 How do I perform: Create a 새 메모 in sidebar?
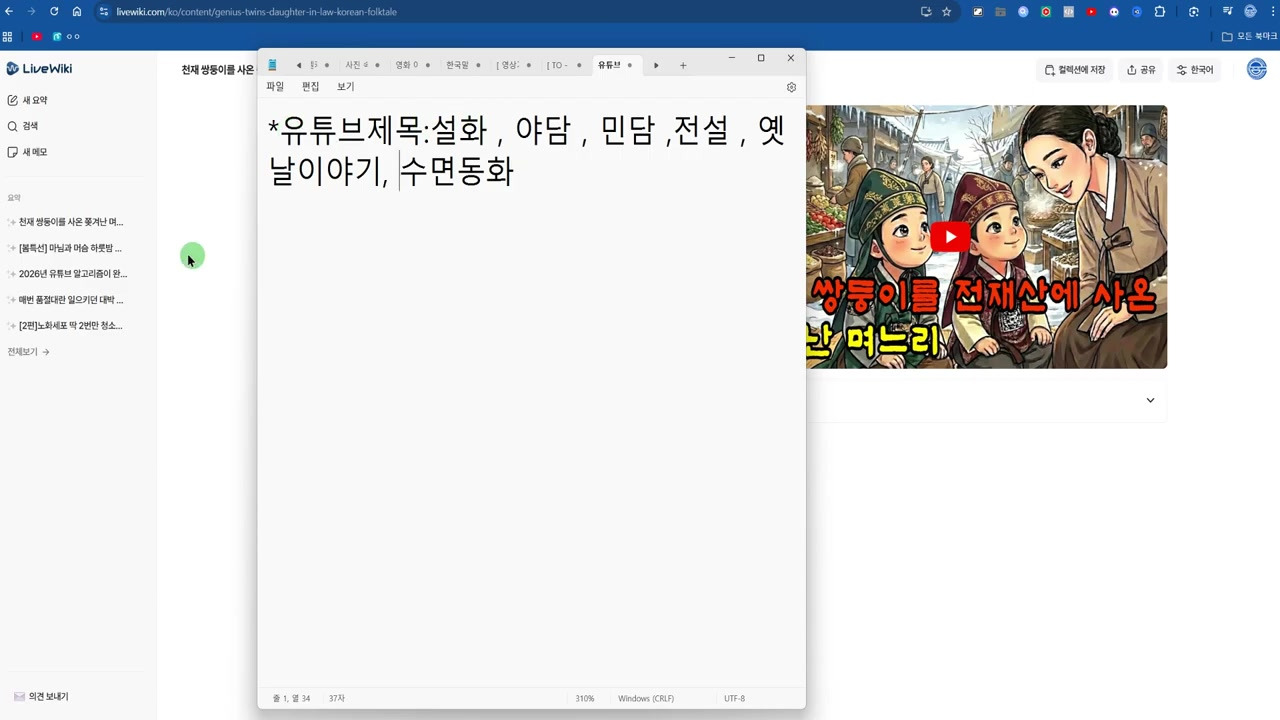(x=28, y=152)
